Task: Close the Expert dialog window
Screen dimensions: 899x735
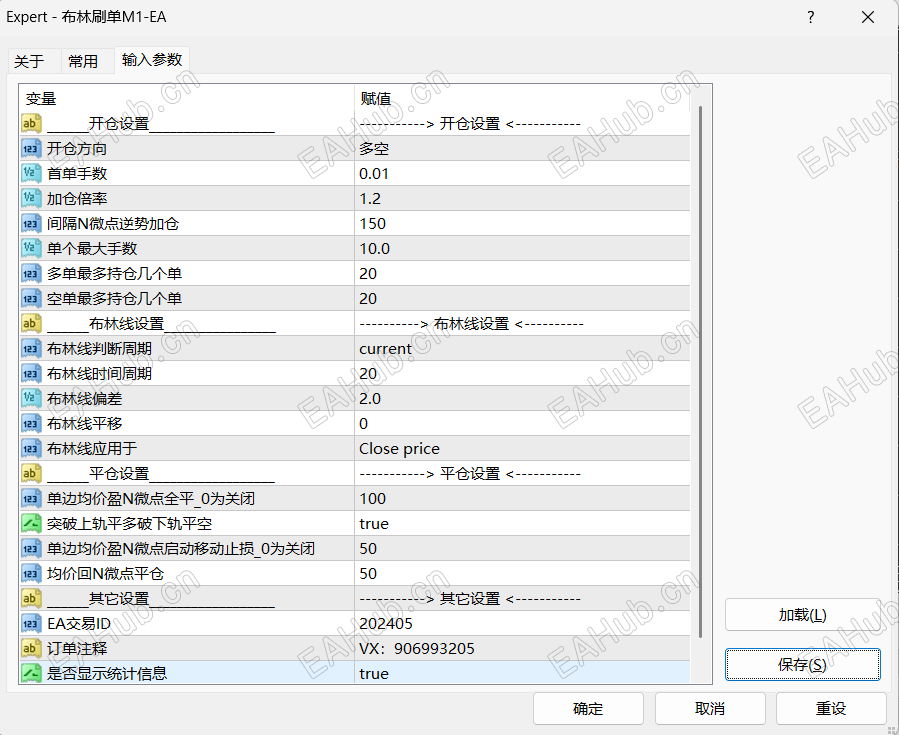Action: [868, 17]
